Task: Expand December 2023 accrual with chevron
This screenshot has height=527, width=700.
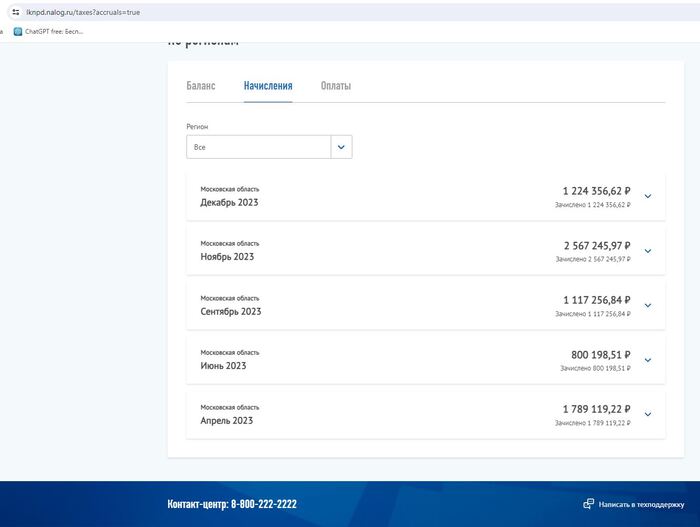Action: point(647,196)
